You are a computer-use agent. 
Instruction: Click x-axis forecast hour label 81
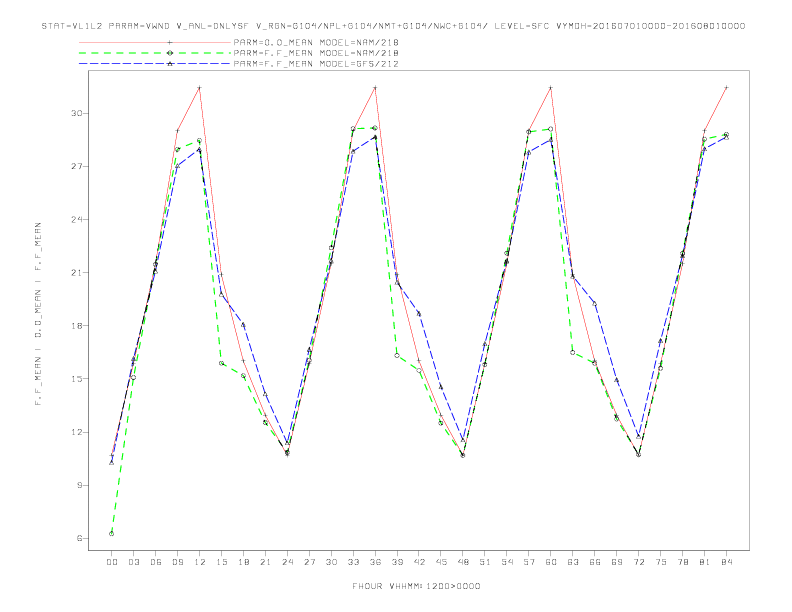pos(705,562)
